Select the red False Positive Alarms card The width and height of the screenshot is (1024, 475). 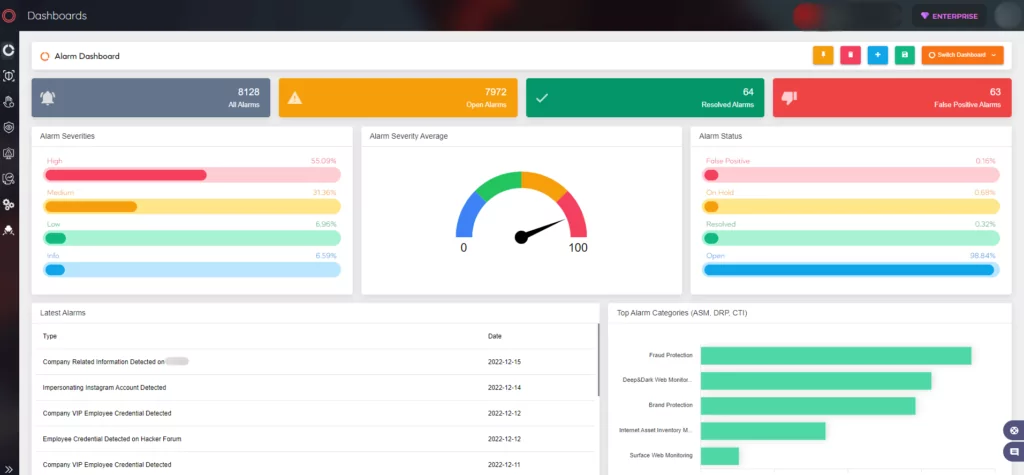pos(892,98)
